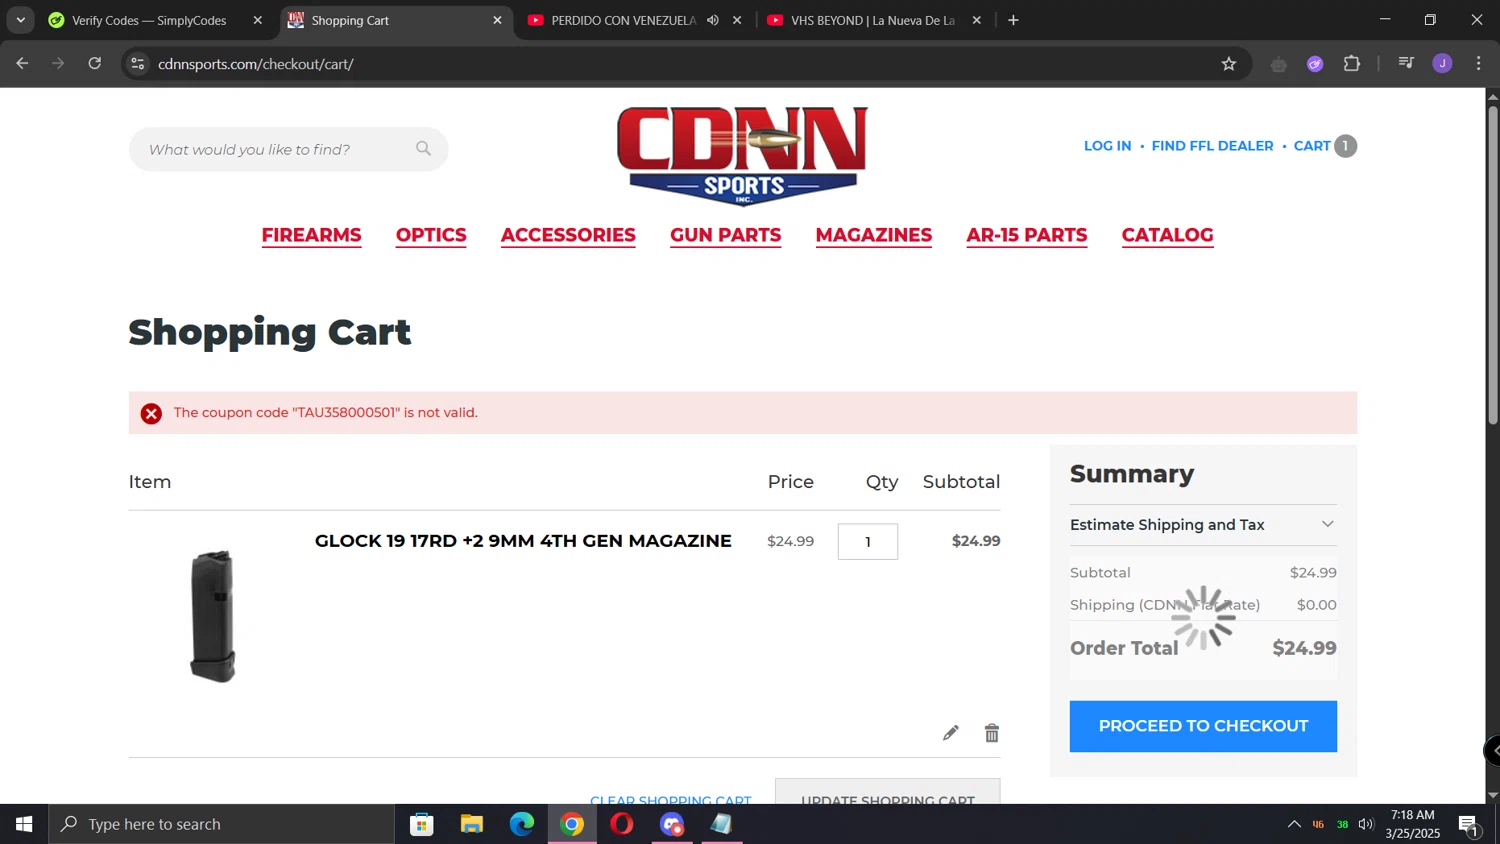Show hidden system tray icons

[x=1294, y=824]
